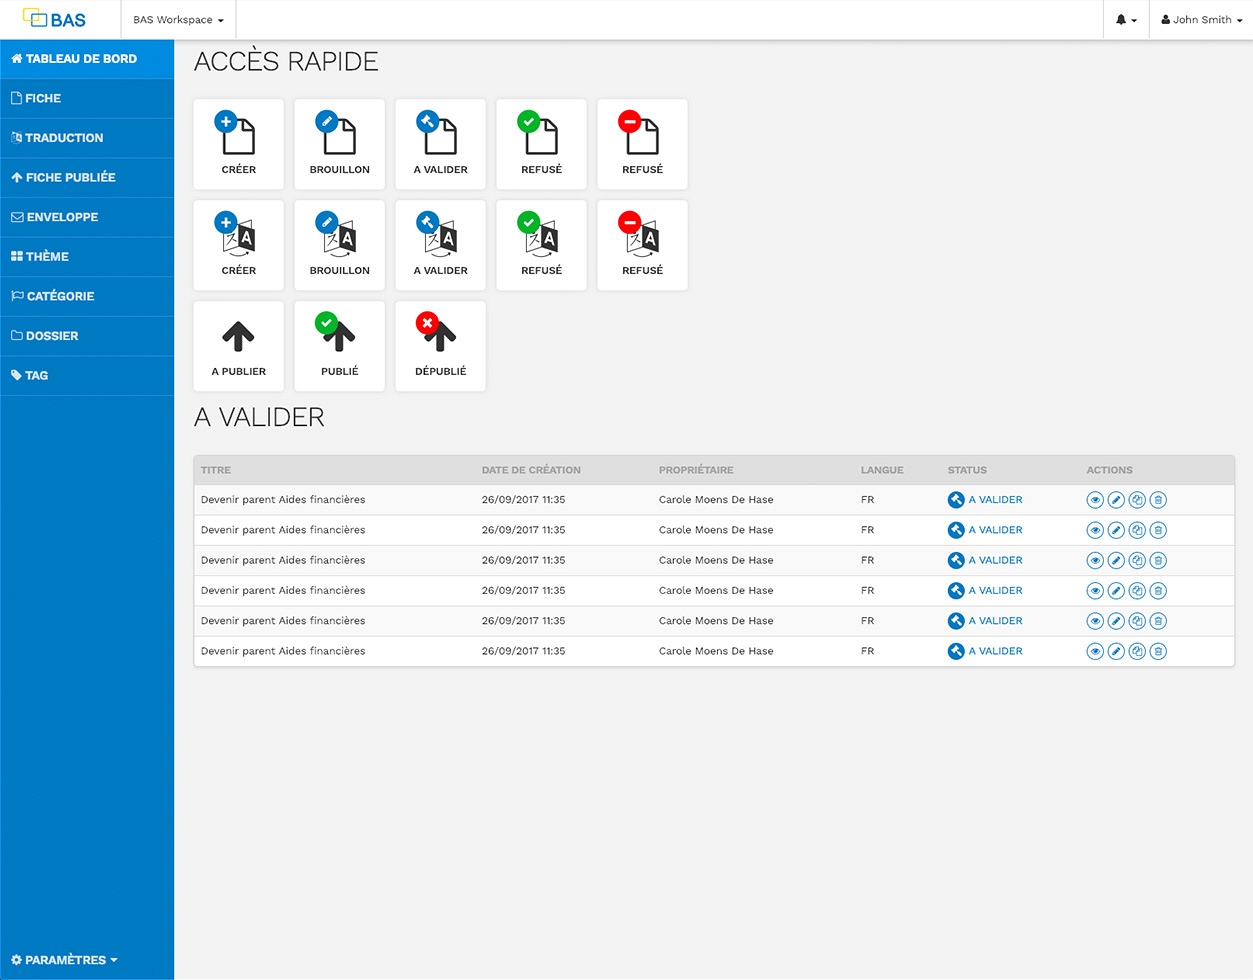
Task: Click the ACCÈS RAPIDE heading
Action: tap(286, 61)
